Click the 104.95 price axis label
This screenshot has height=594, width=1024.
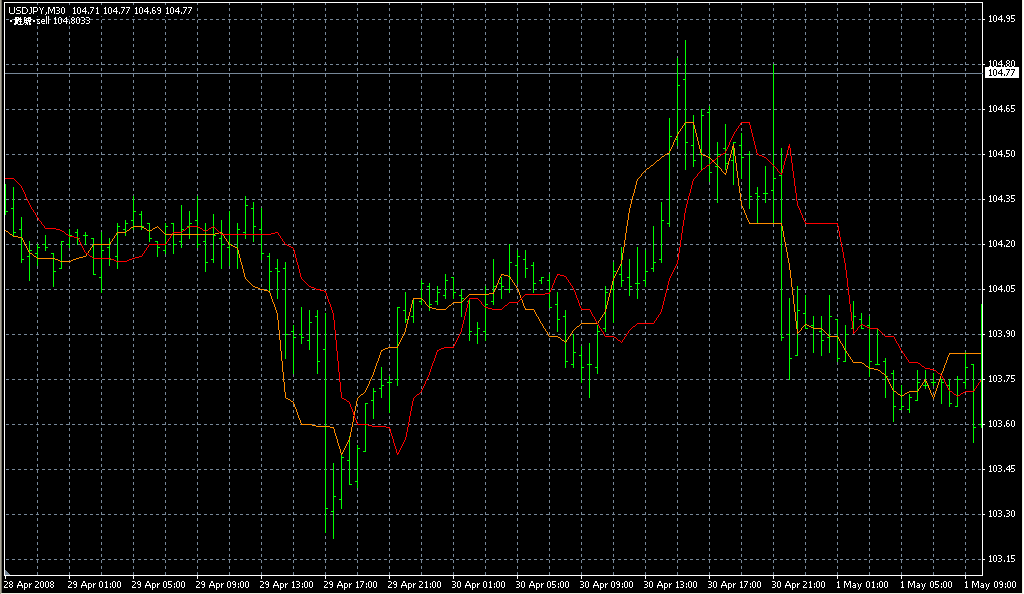tap(1002, 19)
